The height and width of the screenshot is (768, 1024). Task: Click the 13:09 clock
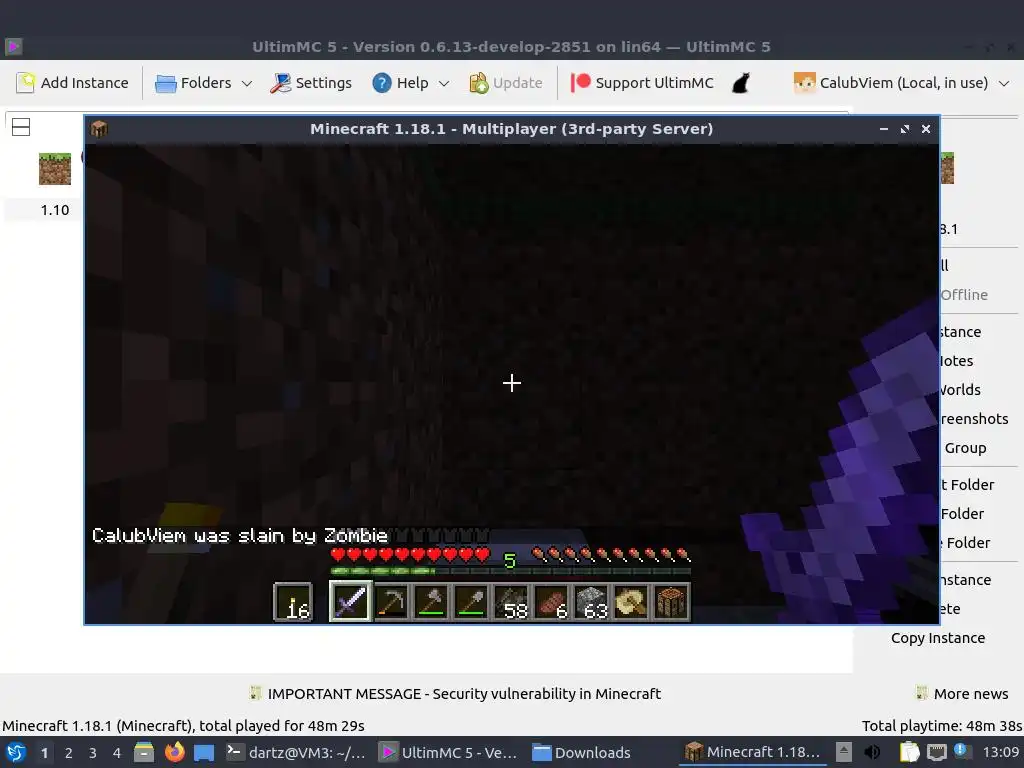coord(1000,753)
